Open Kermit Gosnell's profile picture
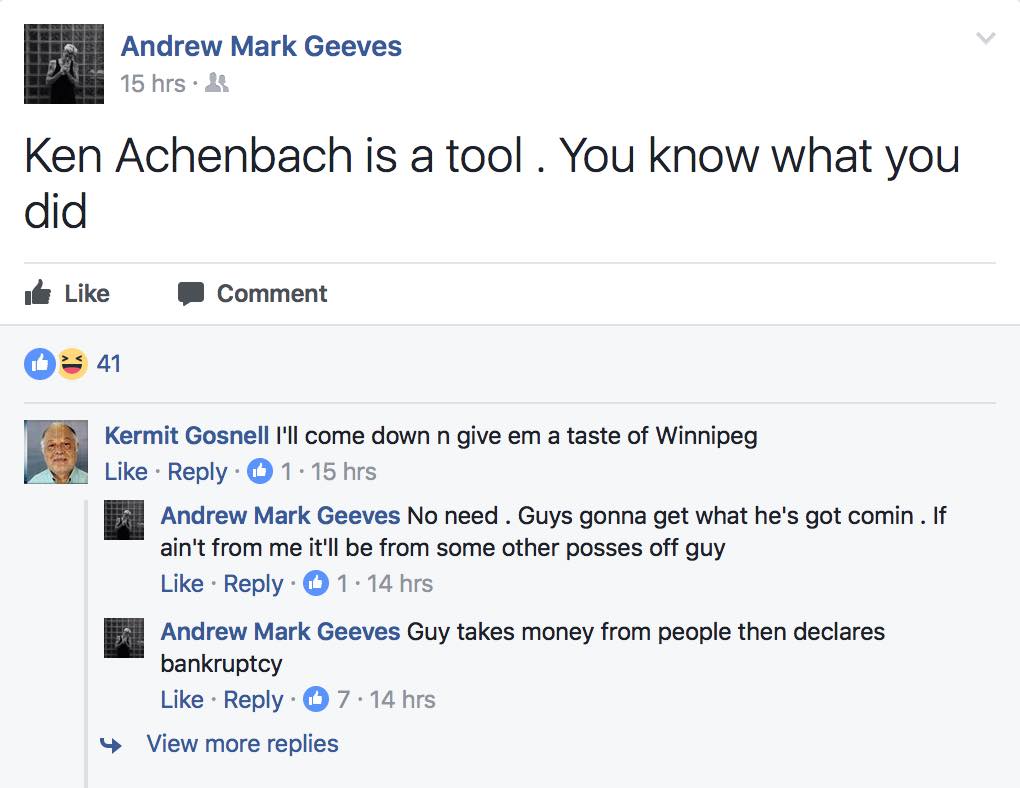 pyautogui.click(x=56, y=452)
